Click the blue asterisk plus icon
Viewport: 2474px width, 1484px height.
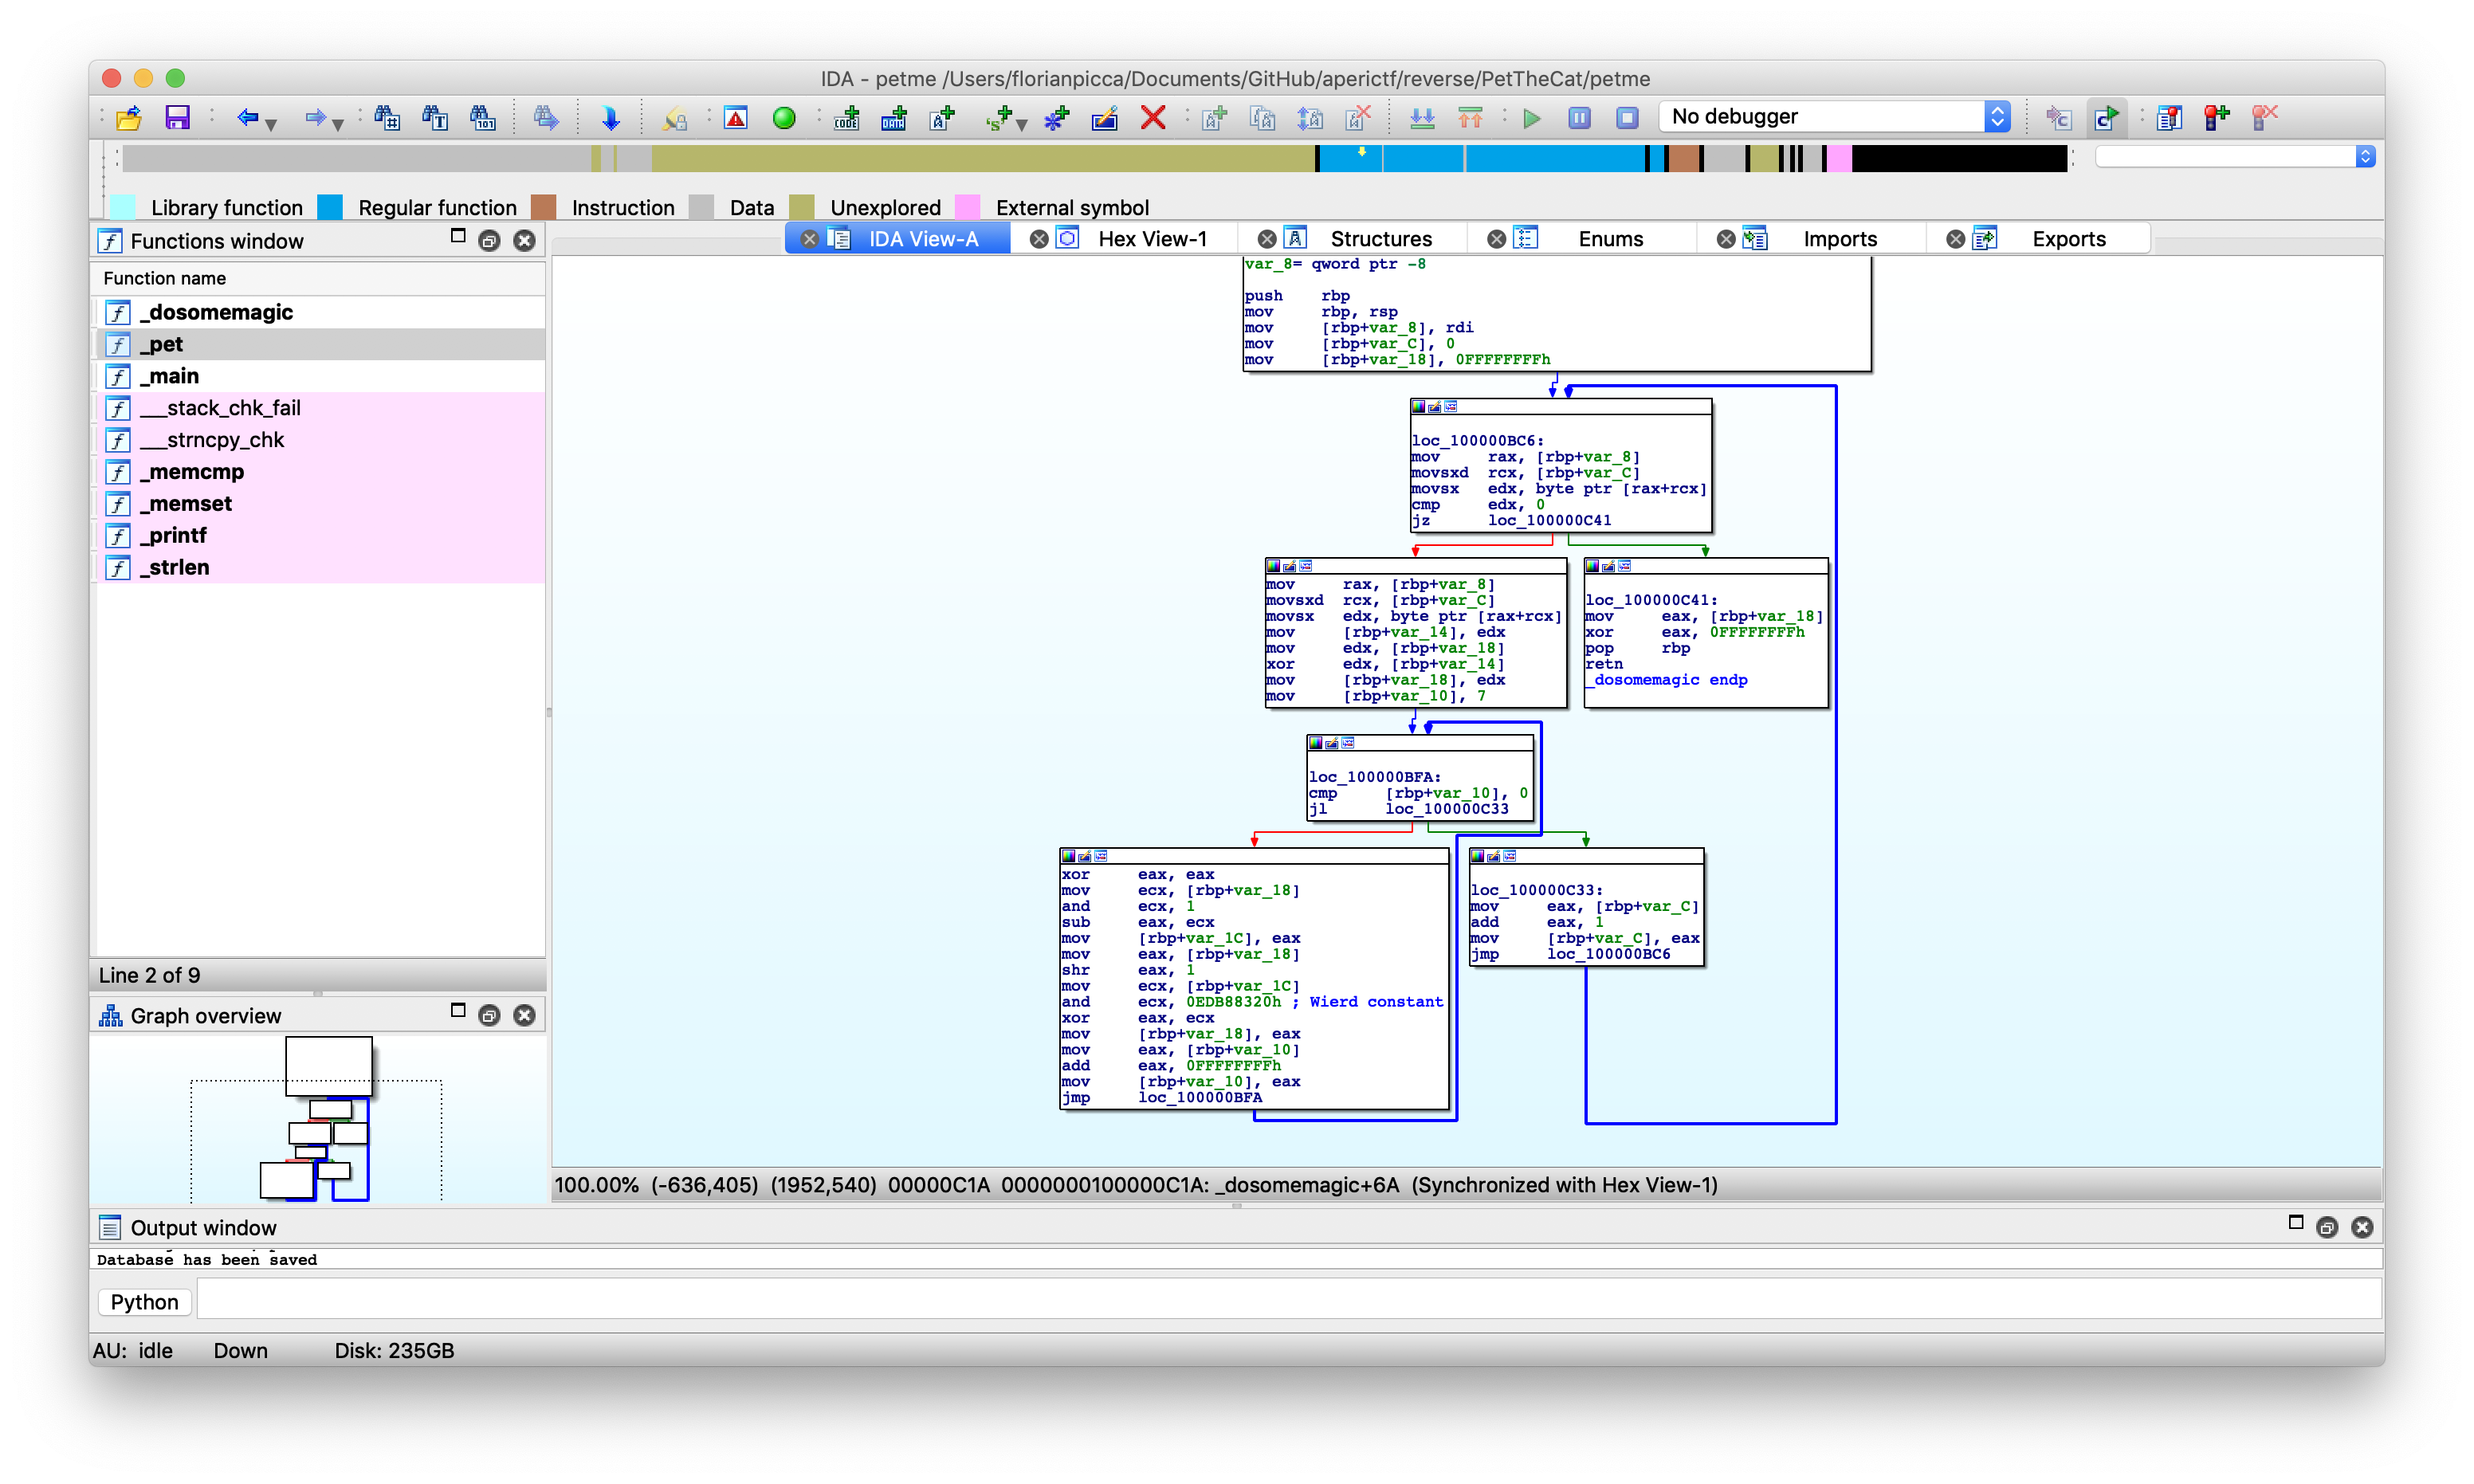click(x=1057, y=118)
